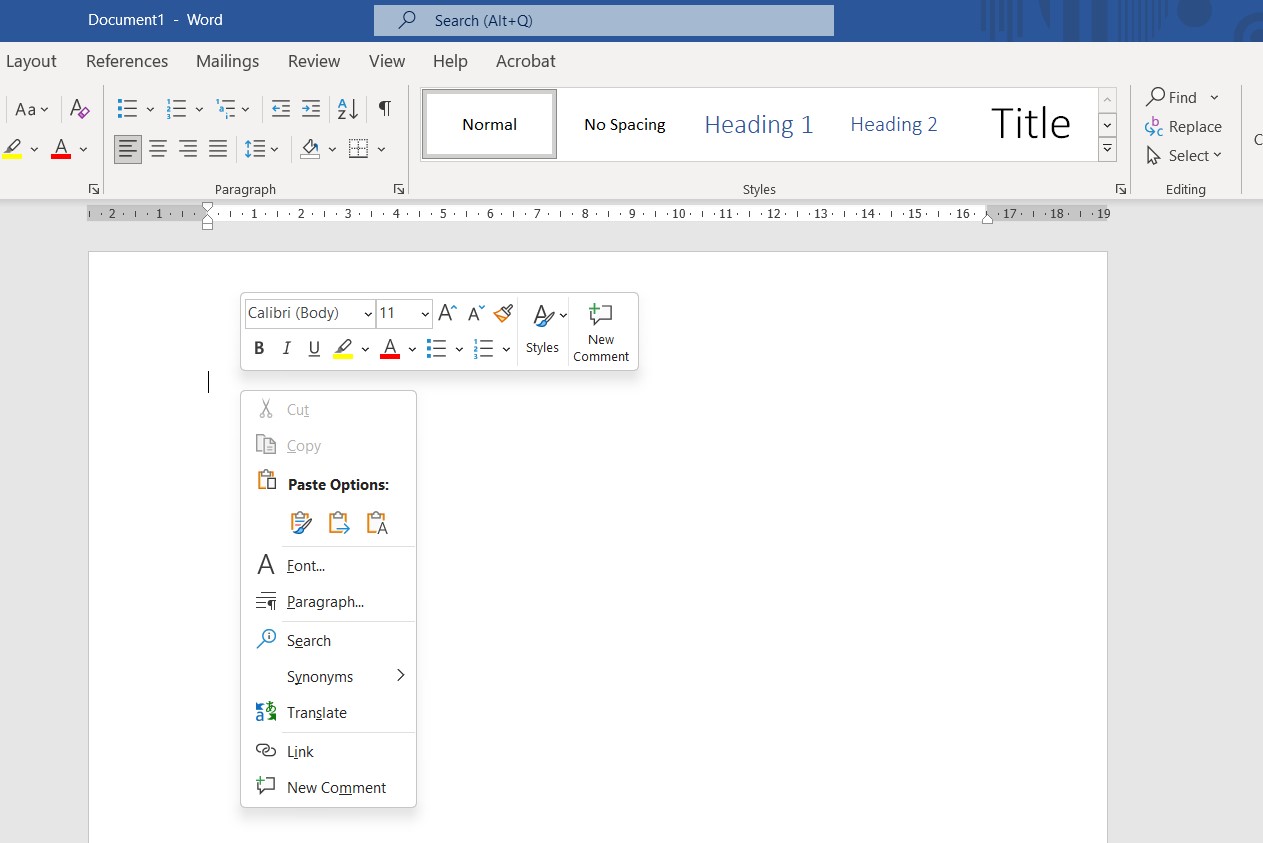Click the ribbon Shading paint bucket icon
The height and width of the screenshot is (843, 1263).
310,149
